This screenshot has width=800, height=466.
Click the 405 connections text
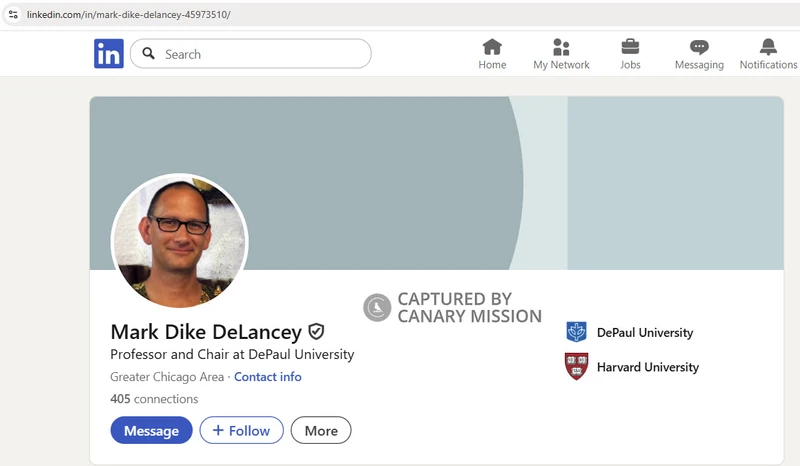tap(154, 399)
